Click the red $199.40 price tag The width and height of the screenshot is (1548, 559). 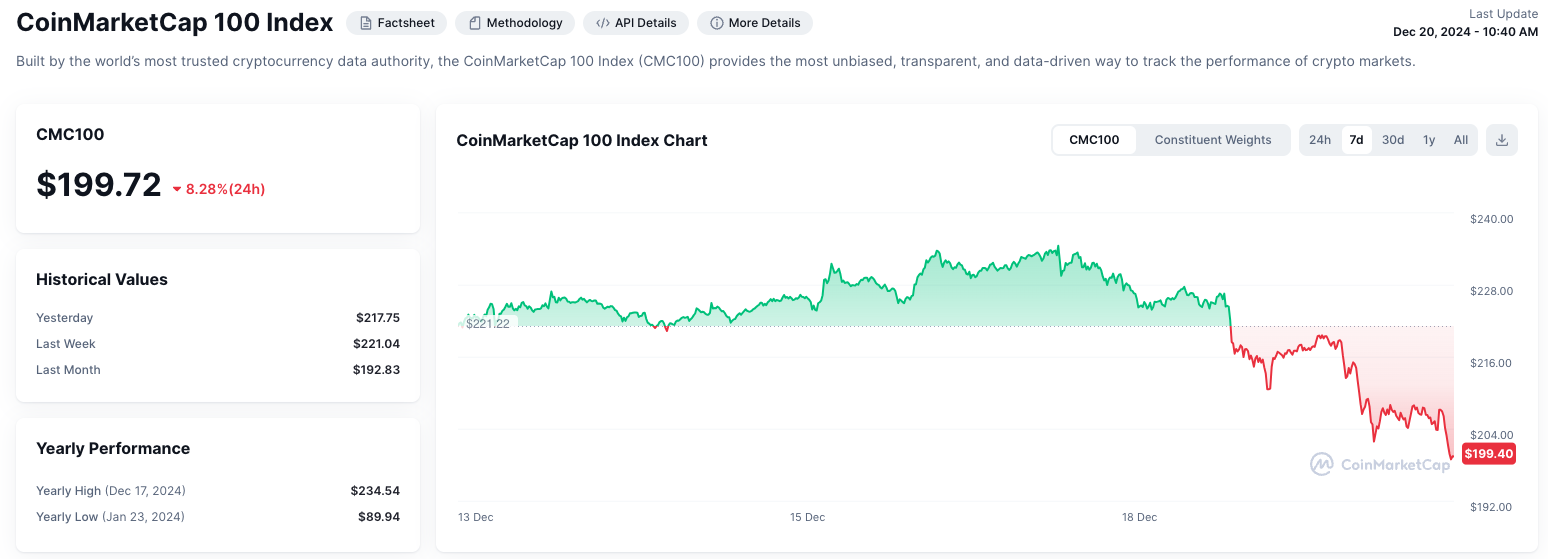1489,454
